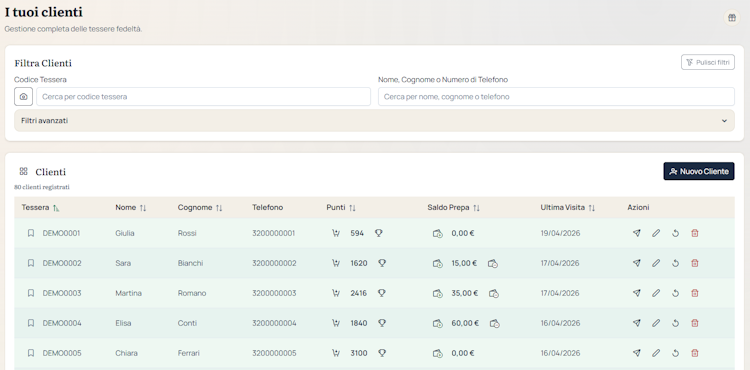
Task: Click the trophy icon next to 3100 points
Action: 382,353
